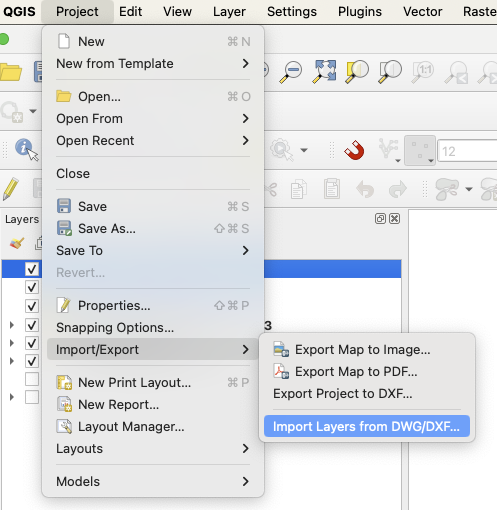Toggle the snapping magnet icon
Viewport: 497px width, 510px height.
354,150
